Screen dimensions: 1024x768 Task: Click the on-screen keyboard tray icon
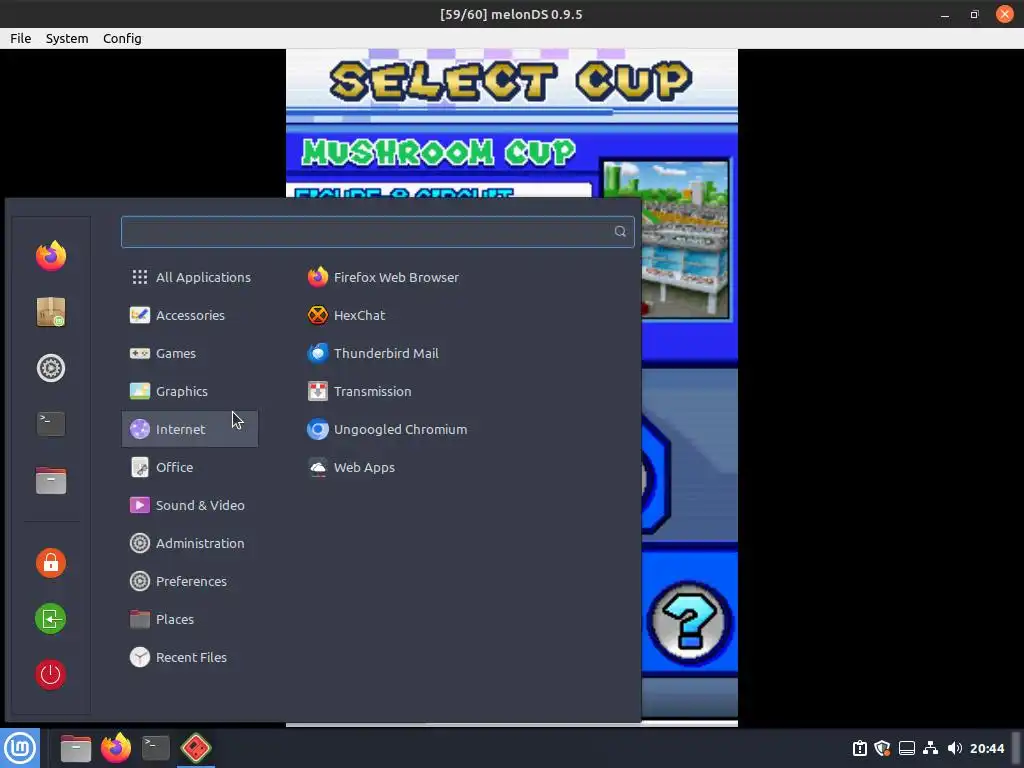pos(906,748)
